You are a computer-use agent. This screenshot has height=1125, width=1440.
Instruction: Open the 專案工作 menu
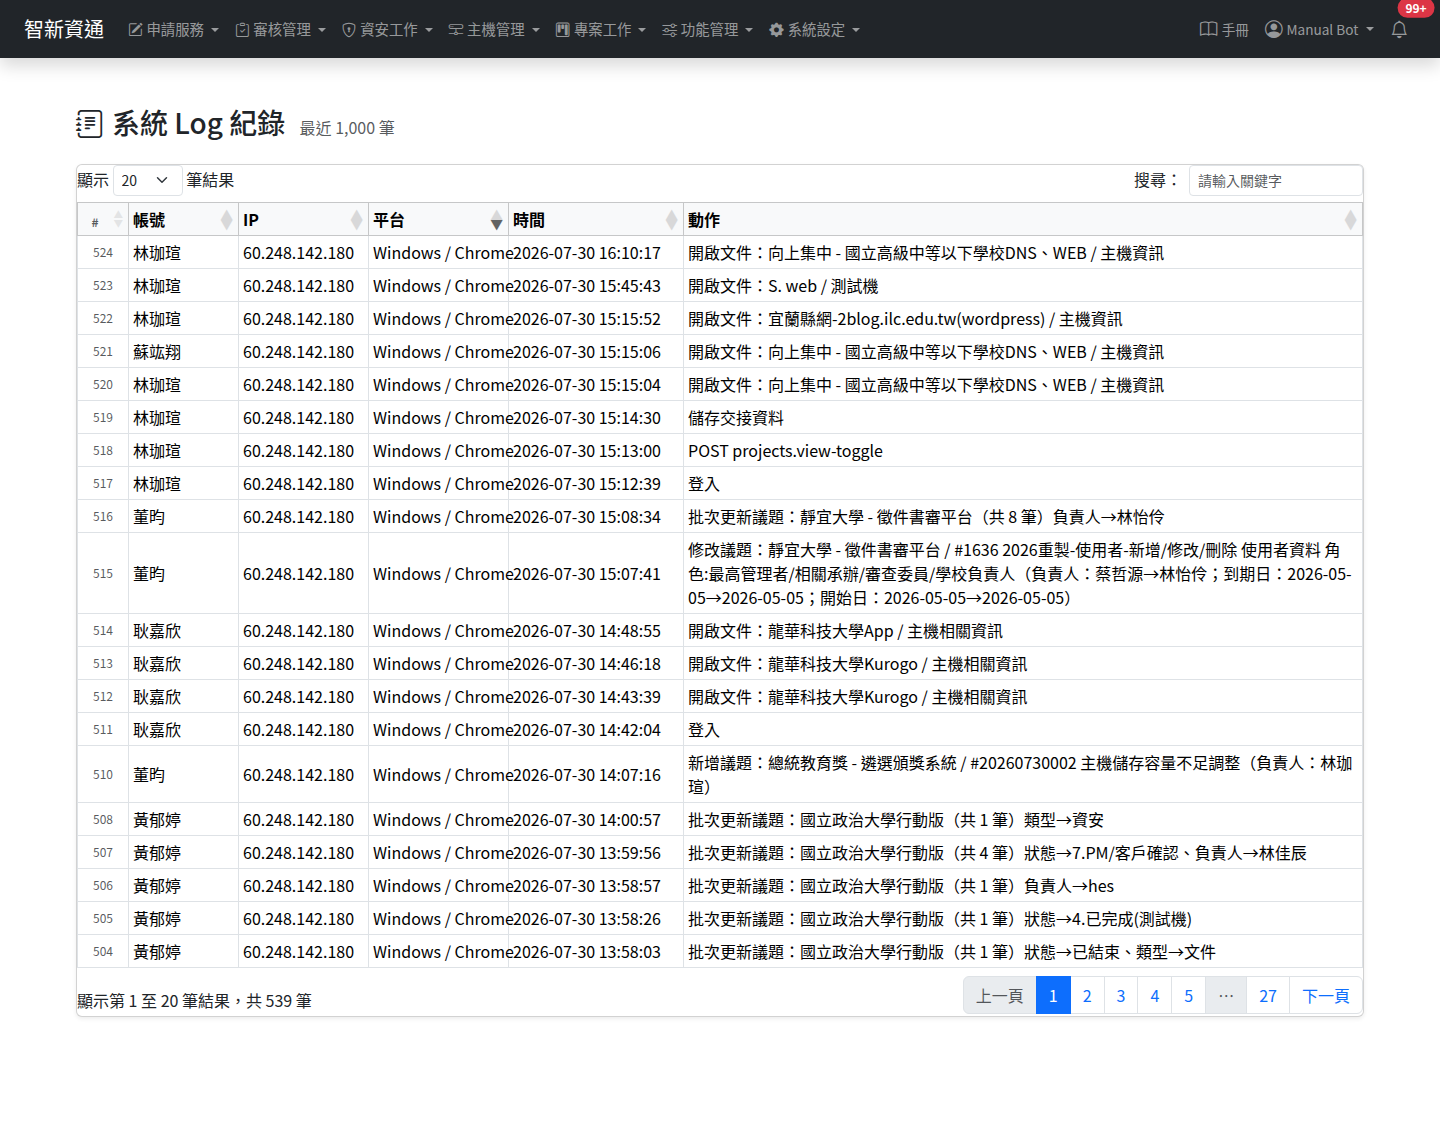pos(601,30)
